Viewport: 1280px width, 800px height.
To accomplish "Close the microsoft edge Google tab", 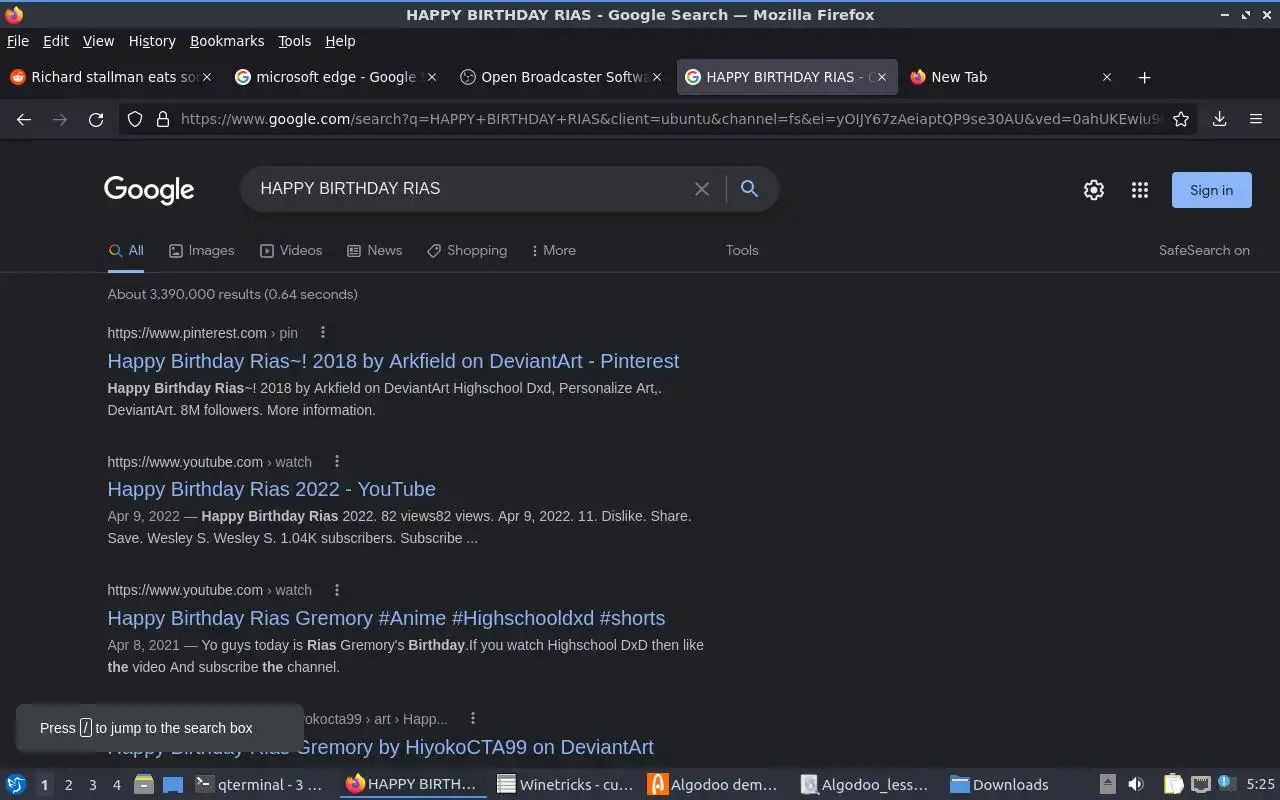I will (432, 77).
